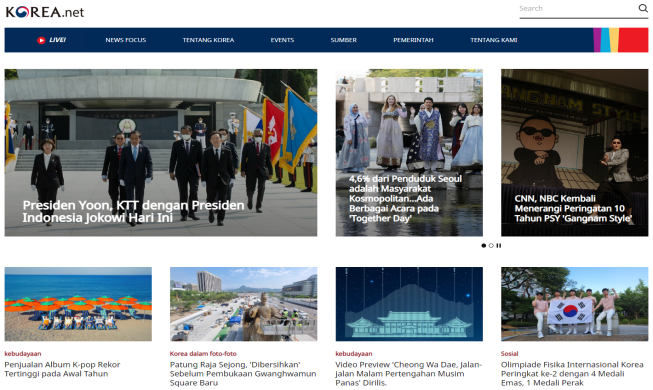Click the search magnifier icon
The height and width of the screenshot is (390, 653).
643,8
